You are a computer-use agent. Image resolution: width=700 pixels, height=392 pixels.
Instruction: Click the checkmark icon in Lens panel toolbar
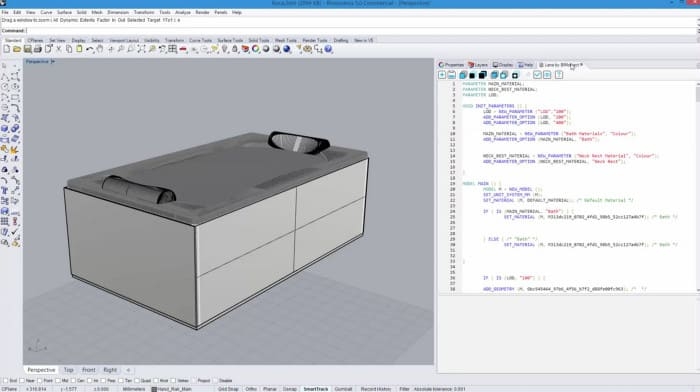click(x=538, y=75)
